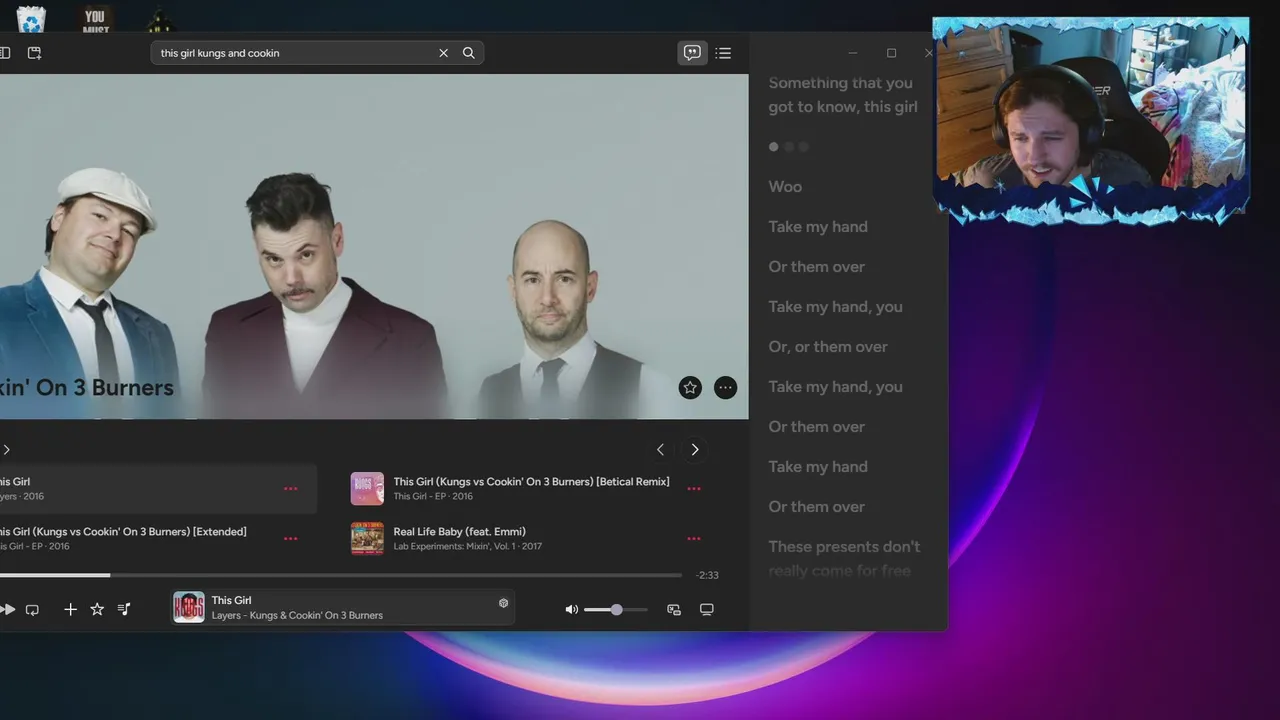Viewport: 1280px width, 720px height.
Task: Click the magnifying glass search icon
Action: point(468,53)
